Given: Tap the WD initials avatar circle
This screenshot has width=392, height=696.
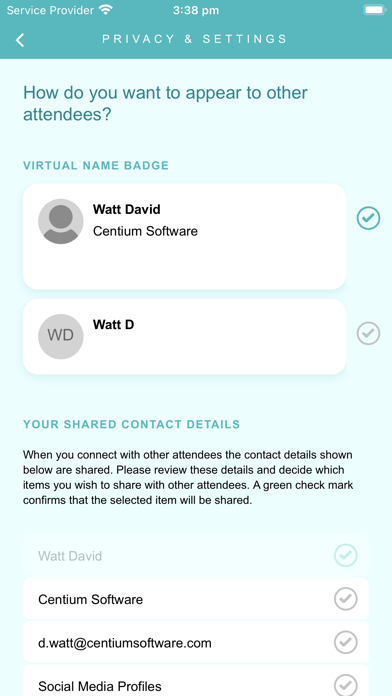Looking at the screenshot, I should (x=61, y=336).
